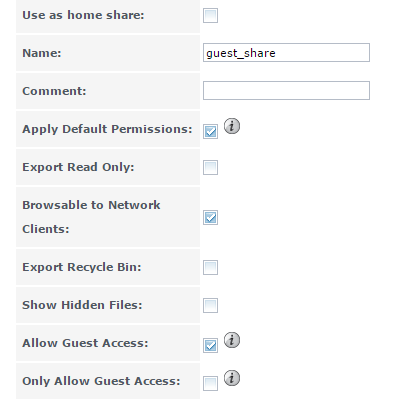Enable the Use as home share checkbox

tap(210, 16)
